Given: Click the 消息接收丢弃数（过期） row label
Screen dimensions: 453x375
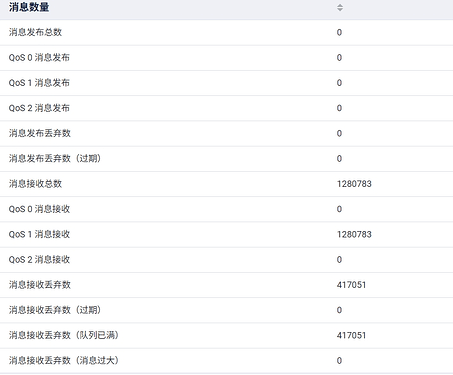Looking at the screenshot, I should click(55, 310).
